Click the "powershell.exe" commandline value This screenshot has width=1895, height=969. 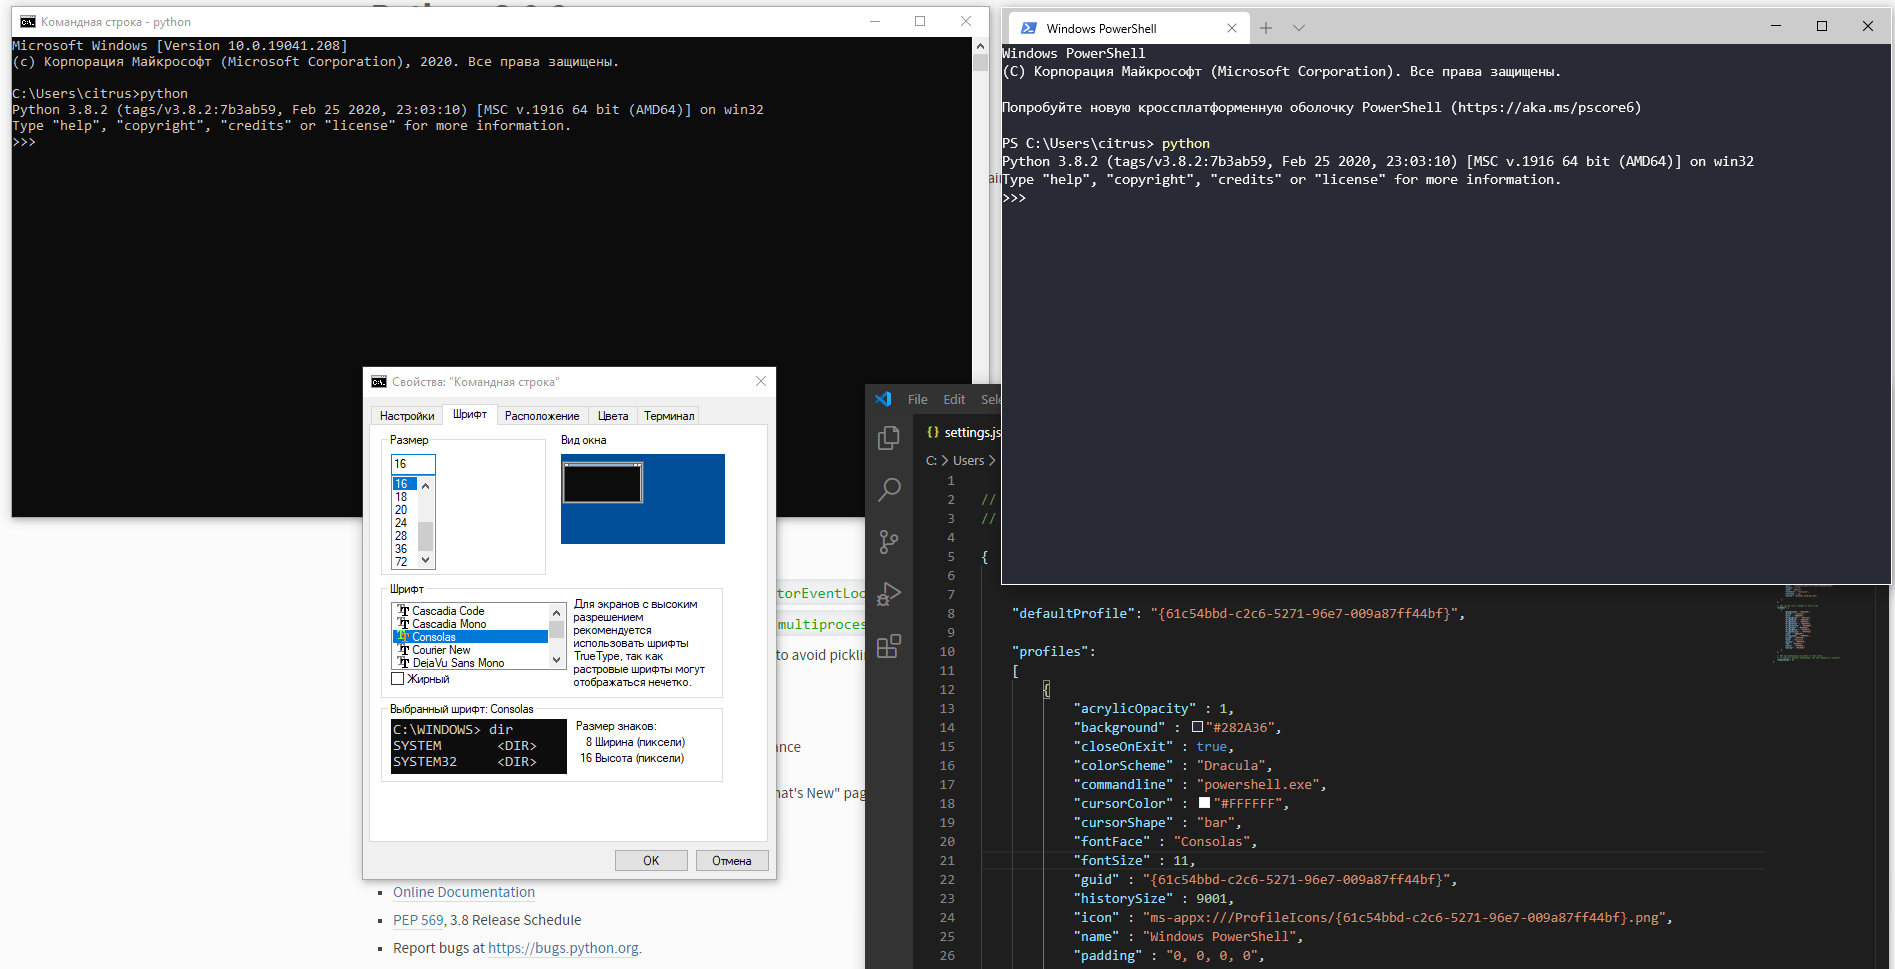tap(1258, 784)
